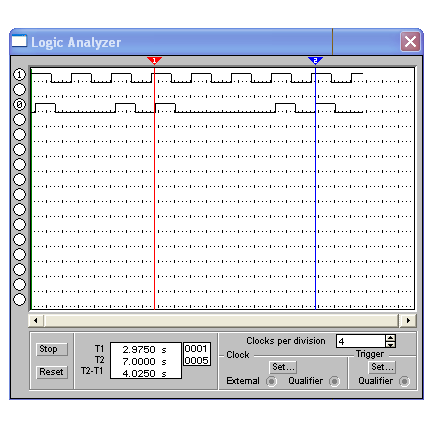Click the Clocks per division input field
The image size is (428, 424).
[x=361, y=341]
